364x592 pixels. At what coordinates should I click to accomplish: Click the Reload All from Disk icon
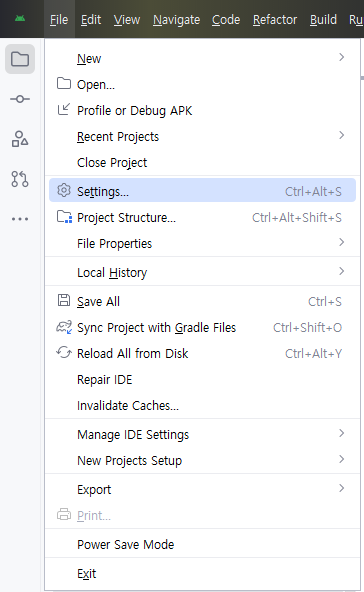pos(64,353)
